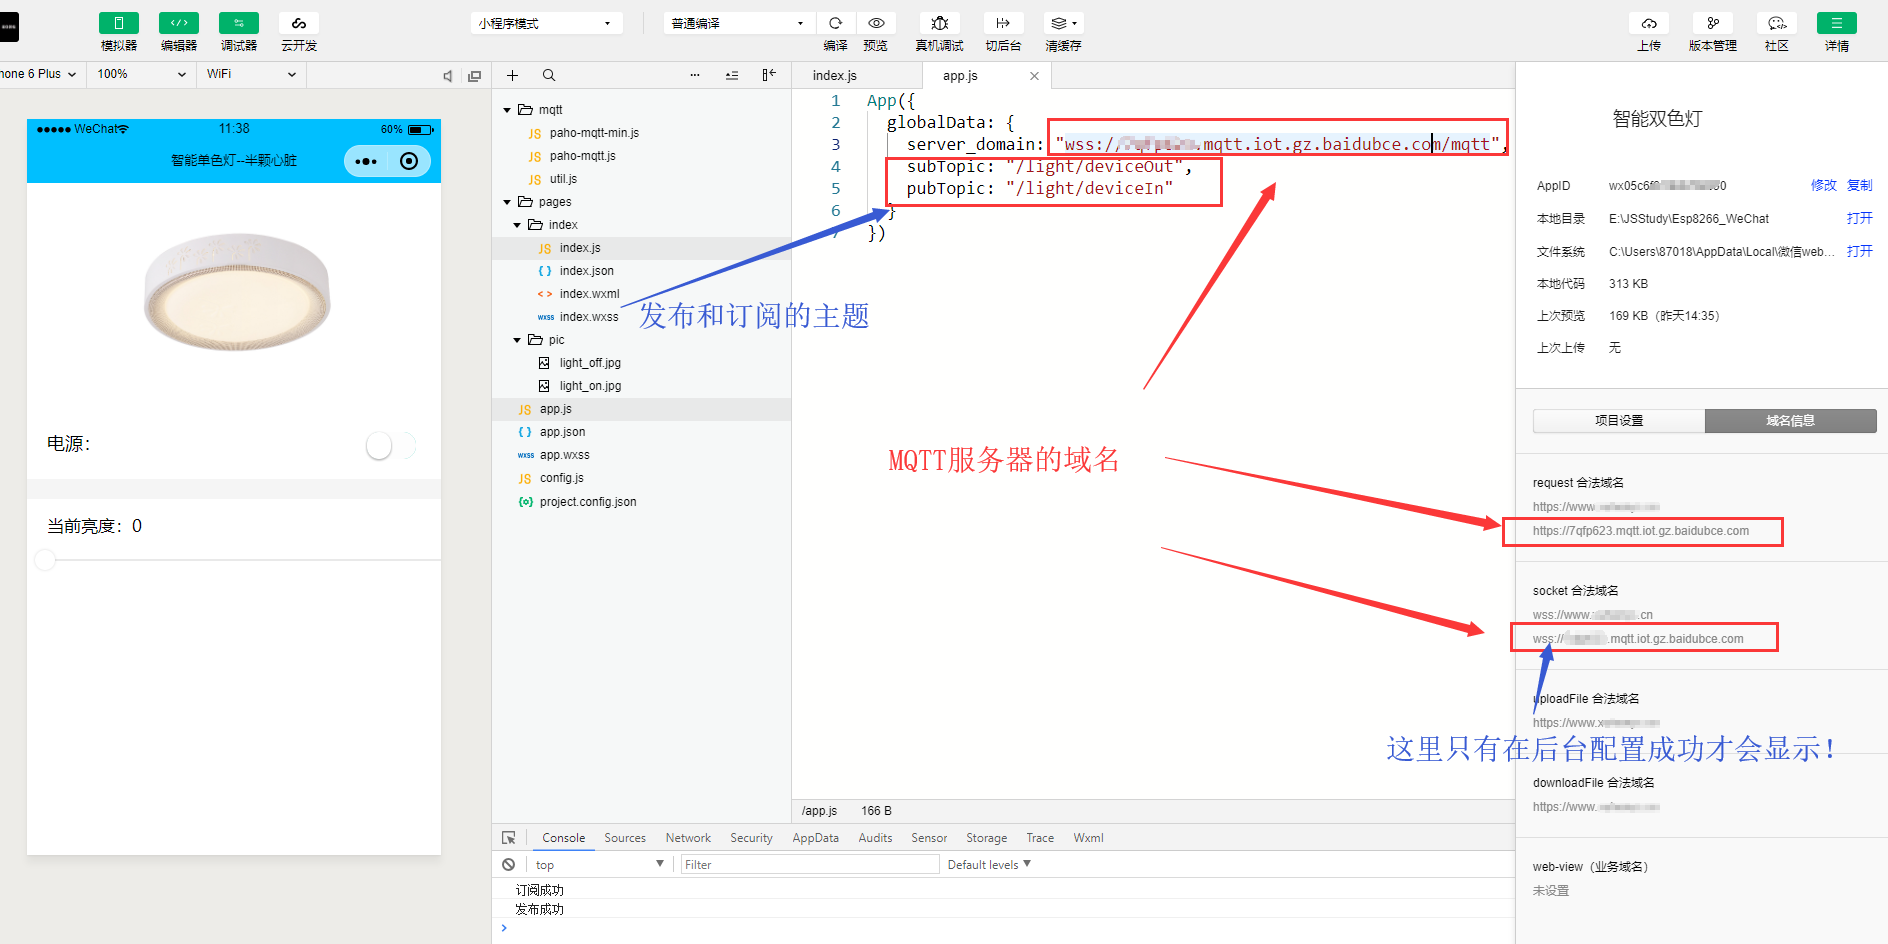Open the 小程序模式 compile mode dropdown

[x=546, y=22]
